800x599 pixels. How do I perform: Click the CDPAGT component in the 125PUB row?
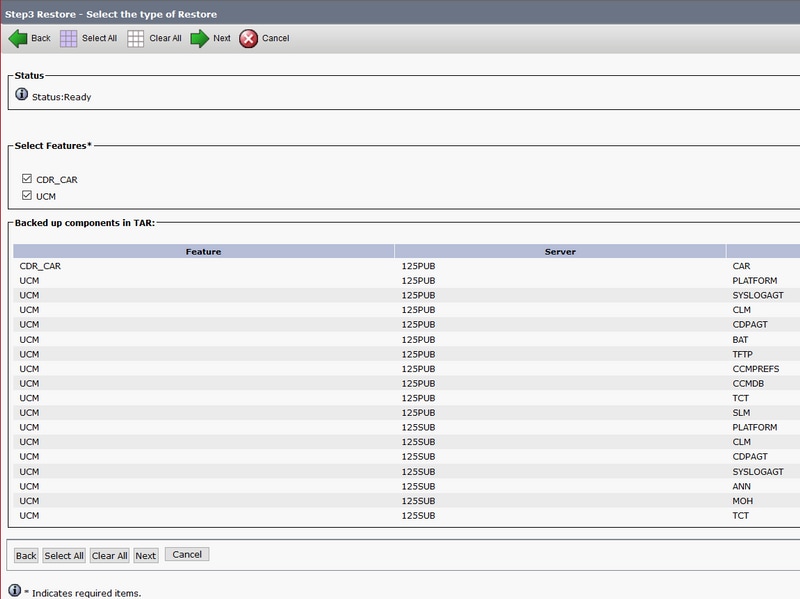(750, 325)
